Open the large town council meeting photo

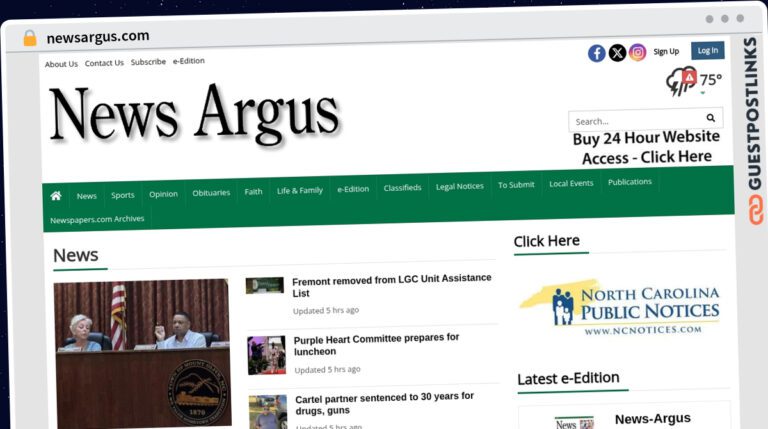[x=143, y=354]
